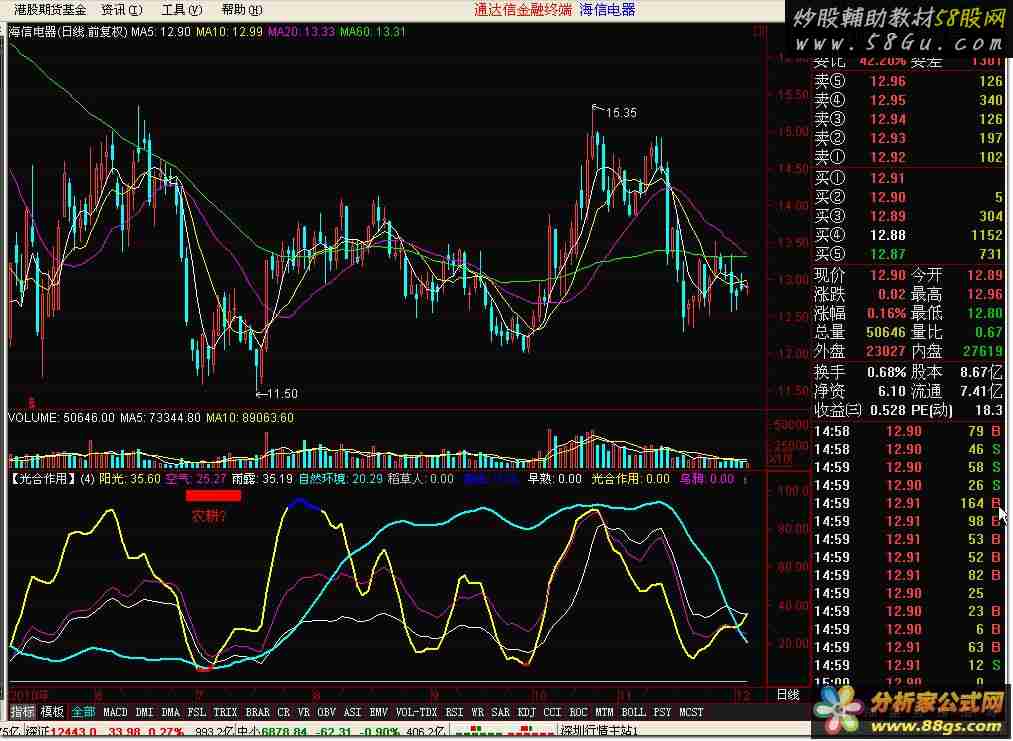Select the 模板 tab at bottom
1013x741 pixels.
(53, 712)
